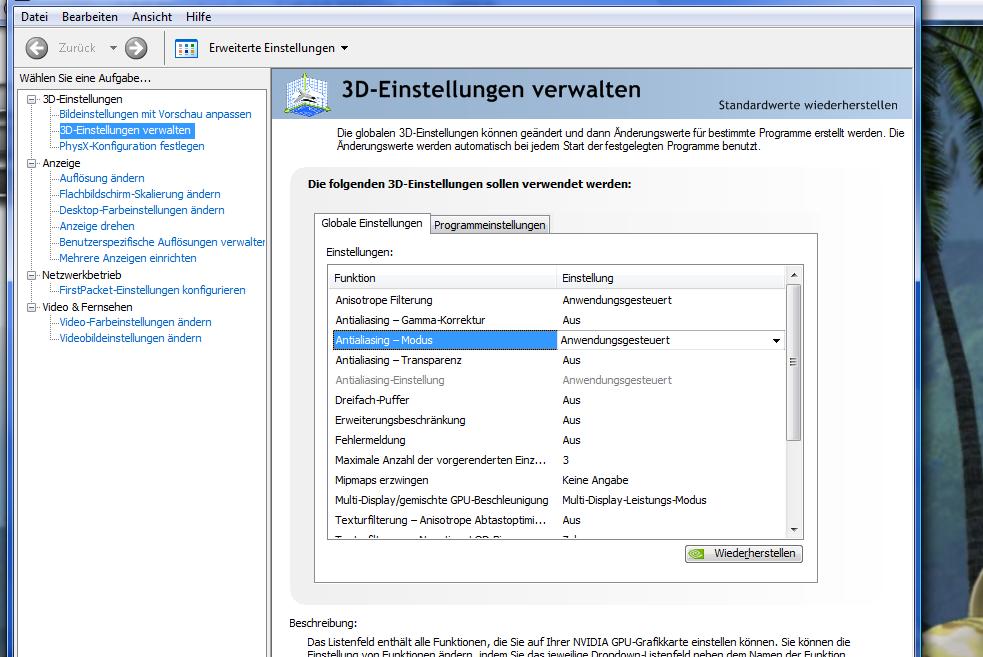Click Standardwerte wiederherstellen link
This screenshot has height=657, width=983.
coord(807,105)
